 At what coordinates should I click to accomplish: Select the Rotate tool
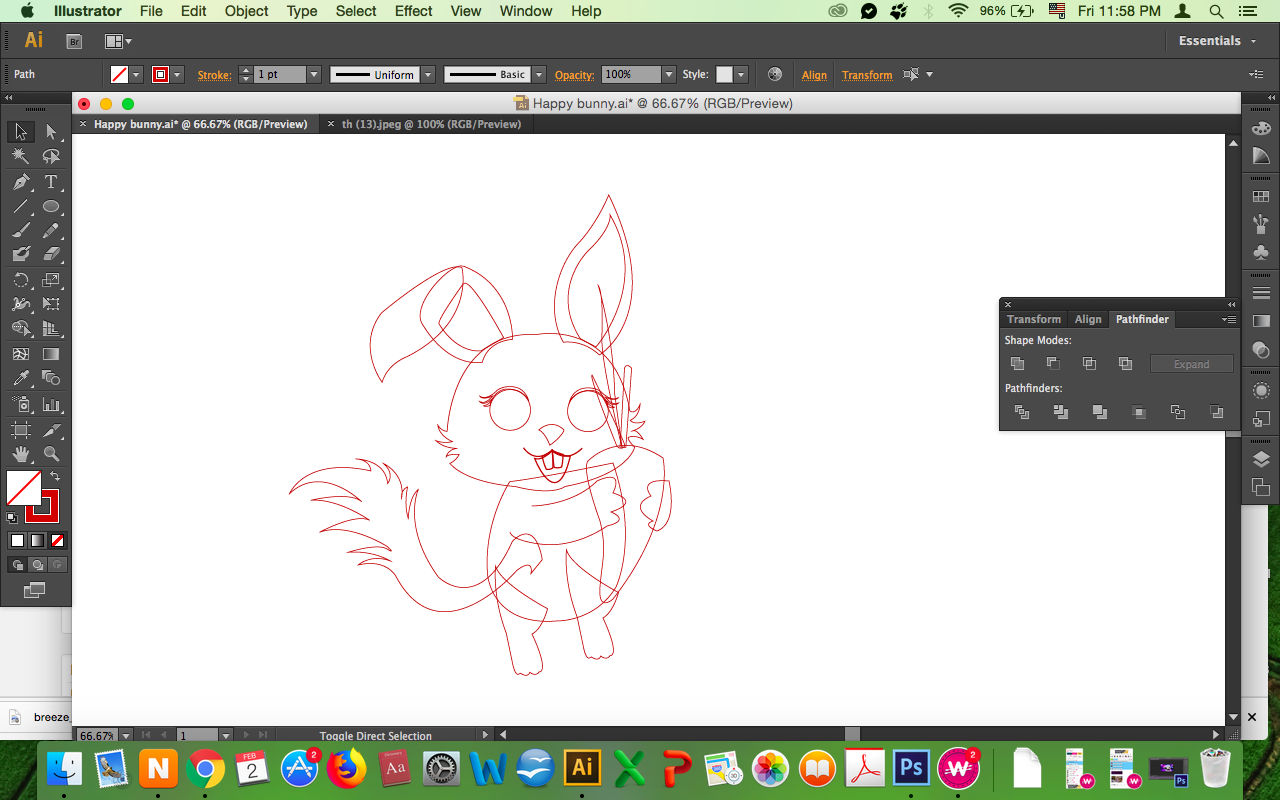tap(20, 280)
